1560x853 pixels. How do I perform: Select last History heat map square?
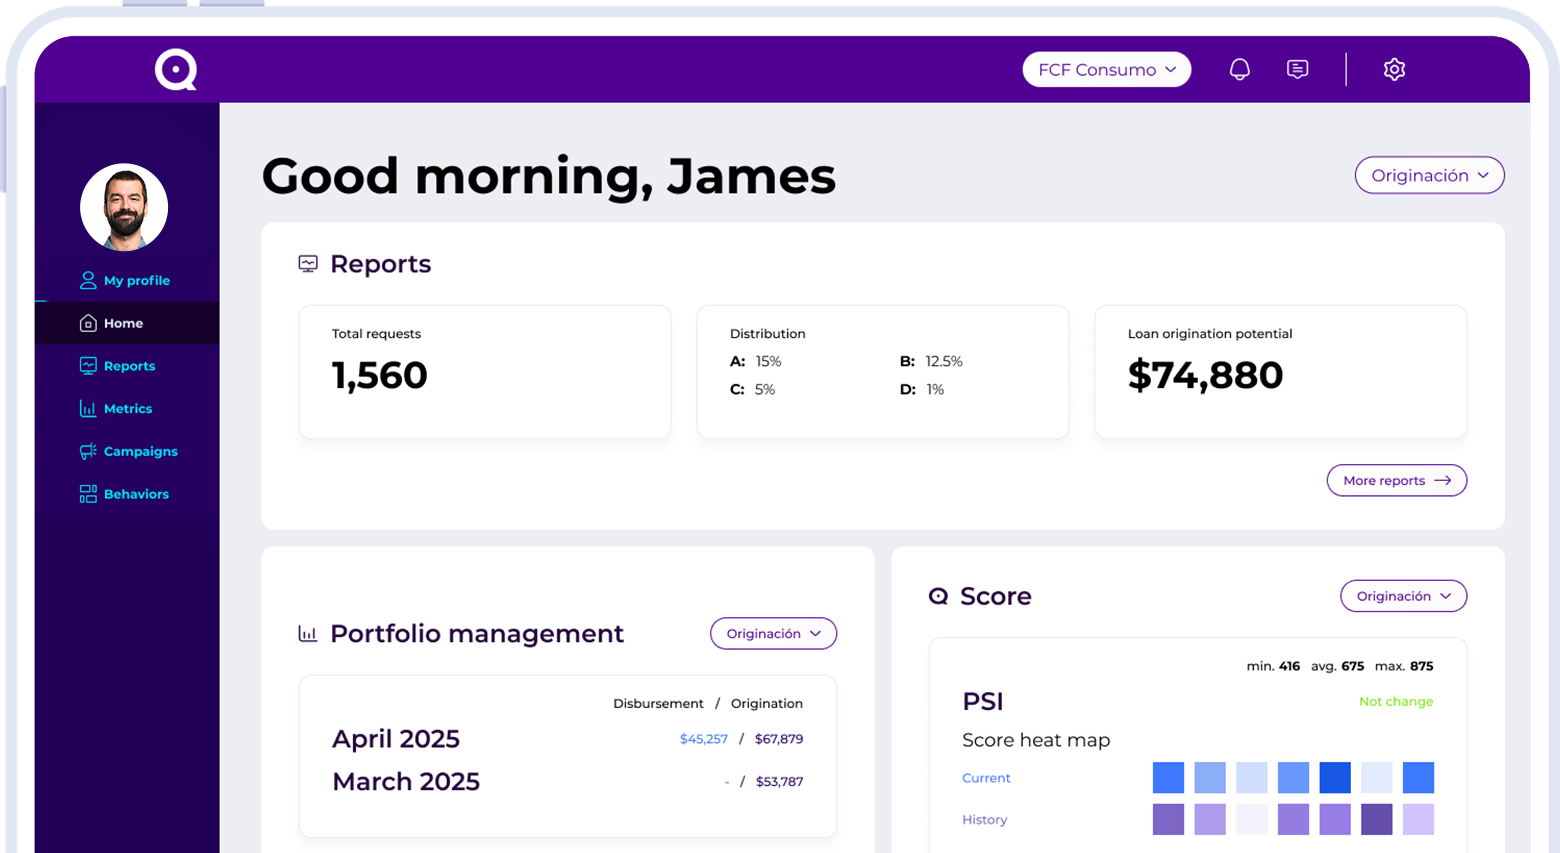coord(1418,819)
